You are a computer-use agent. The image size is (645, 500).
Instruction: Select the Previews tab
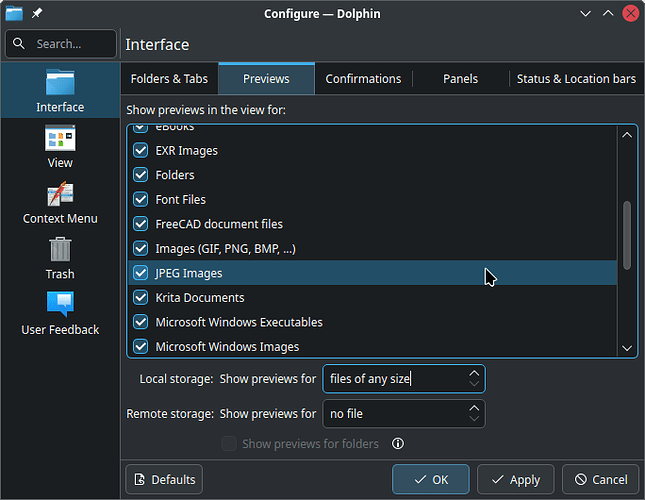pos(266,79)
